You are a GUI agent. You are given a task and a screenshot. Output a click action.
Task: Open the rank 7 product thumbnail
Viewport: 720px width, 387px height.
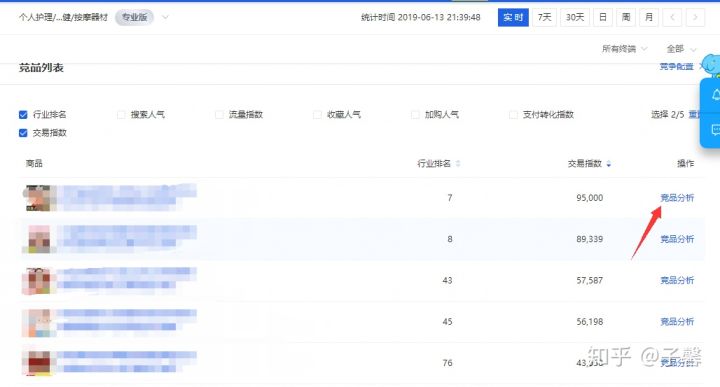tap(39, 198)
